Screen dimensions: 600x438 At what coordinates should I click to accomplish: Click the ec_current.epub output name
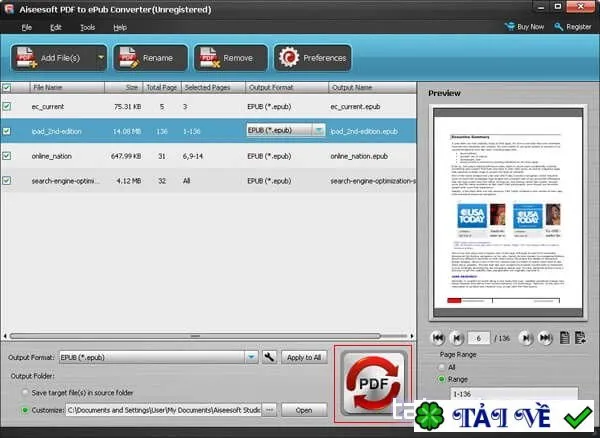[x=355, y=107]
